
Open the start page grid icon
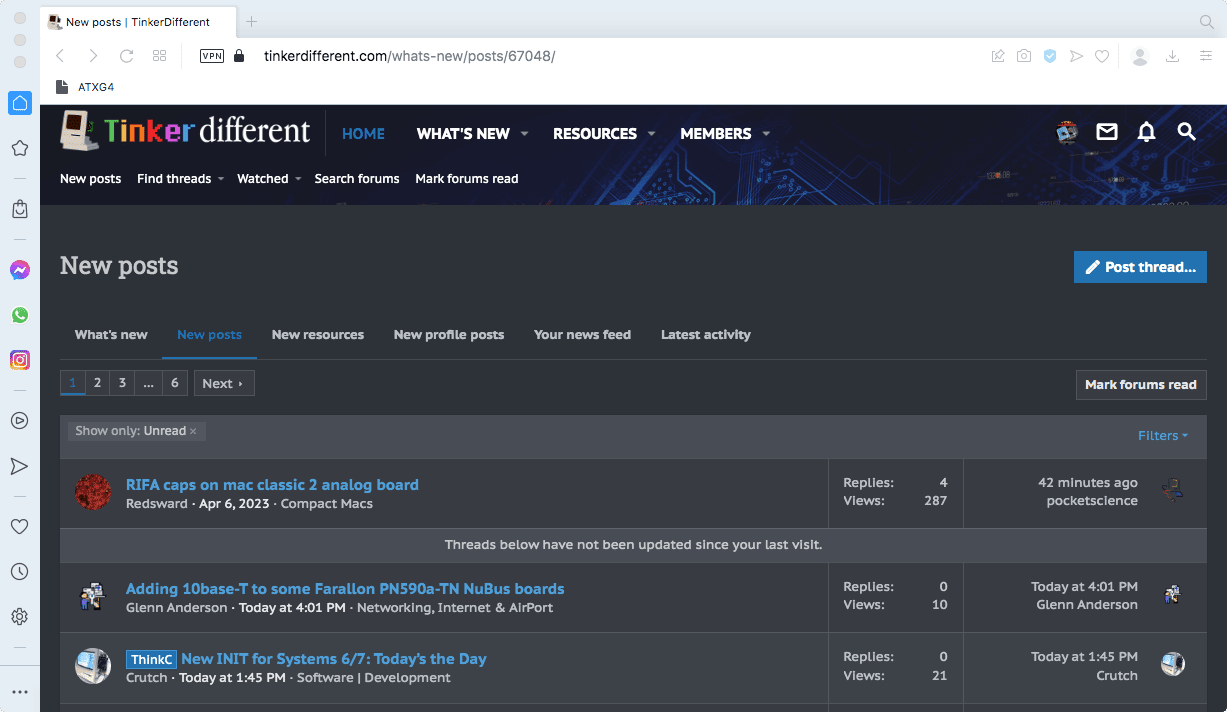click(160, 56)
